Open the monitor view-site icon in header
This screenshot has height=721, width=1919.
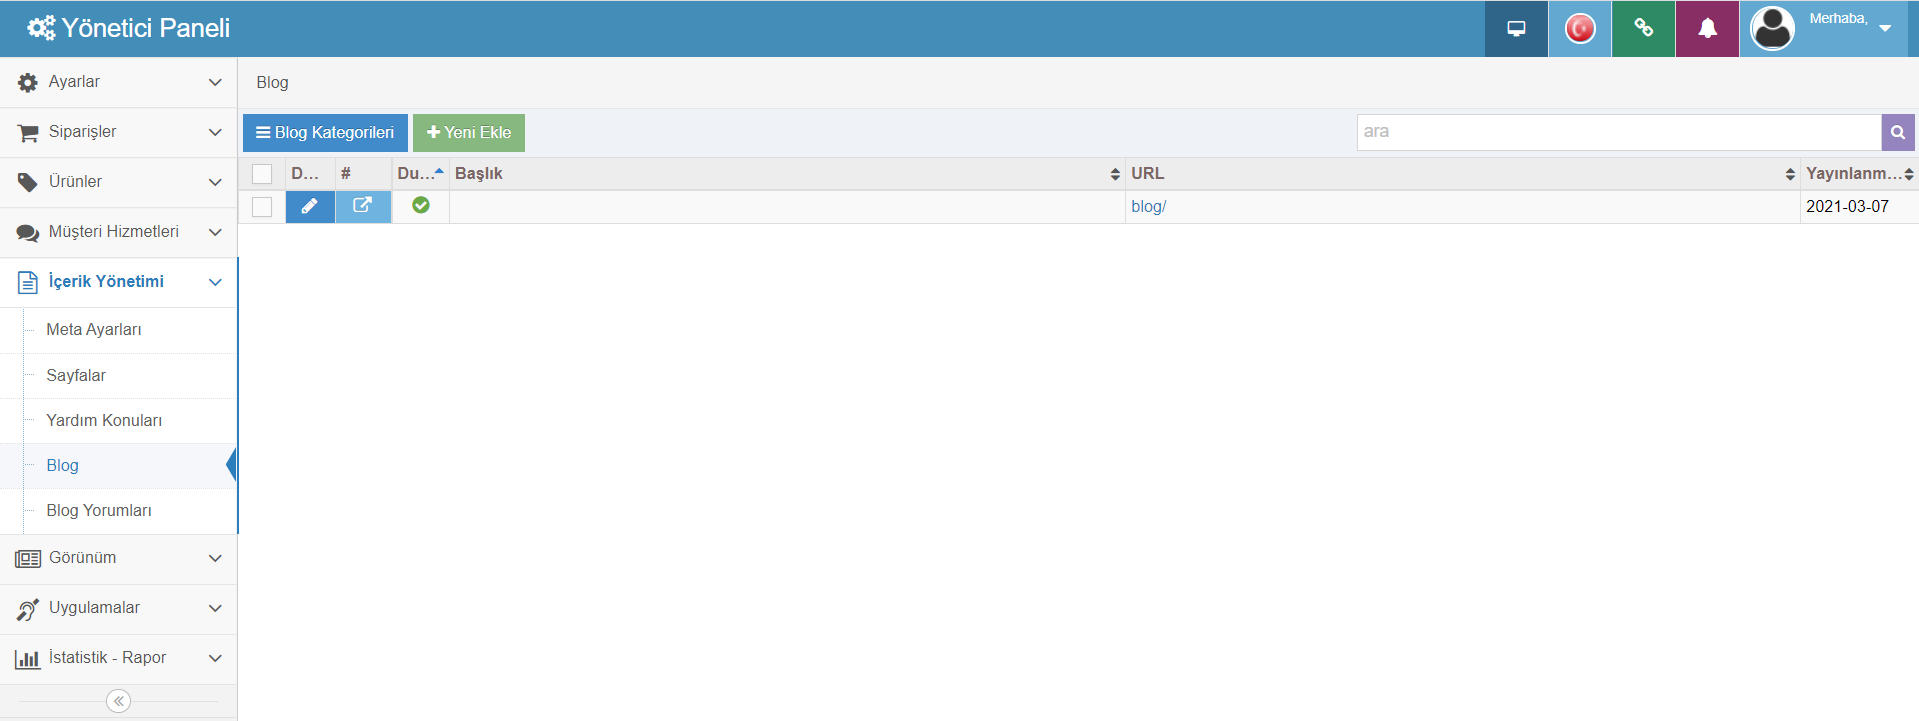1516,28
